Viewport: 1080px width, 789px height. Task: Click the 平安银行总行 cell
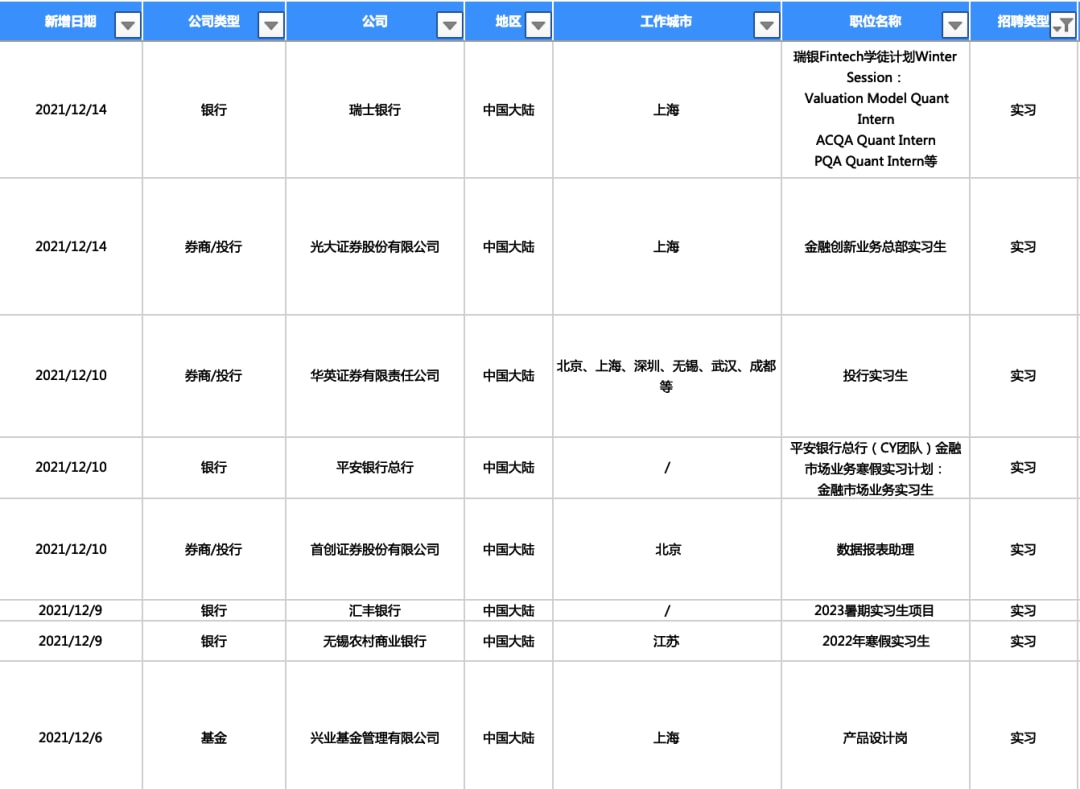375,467
